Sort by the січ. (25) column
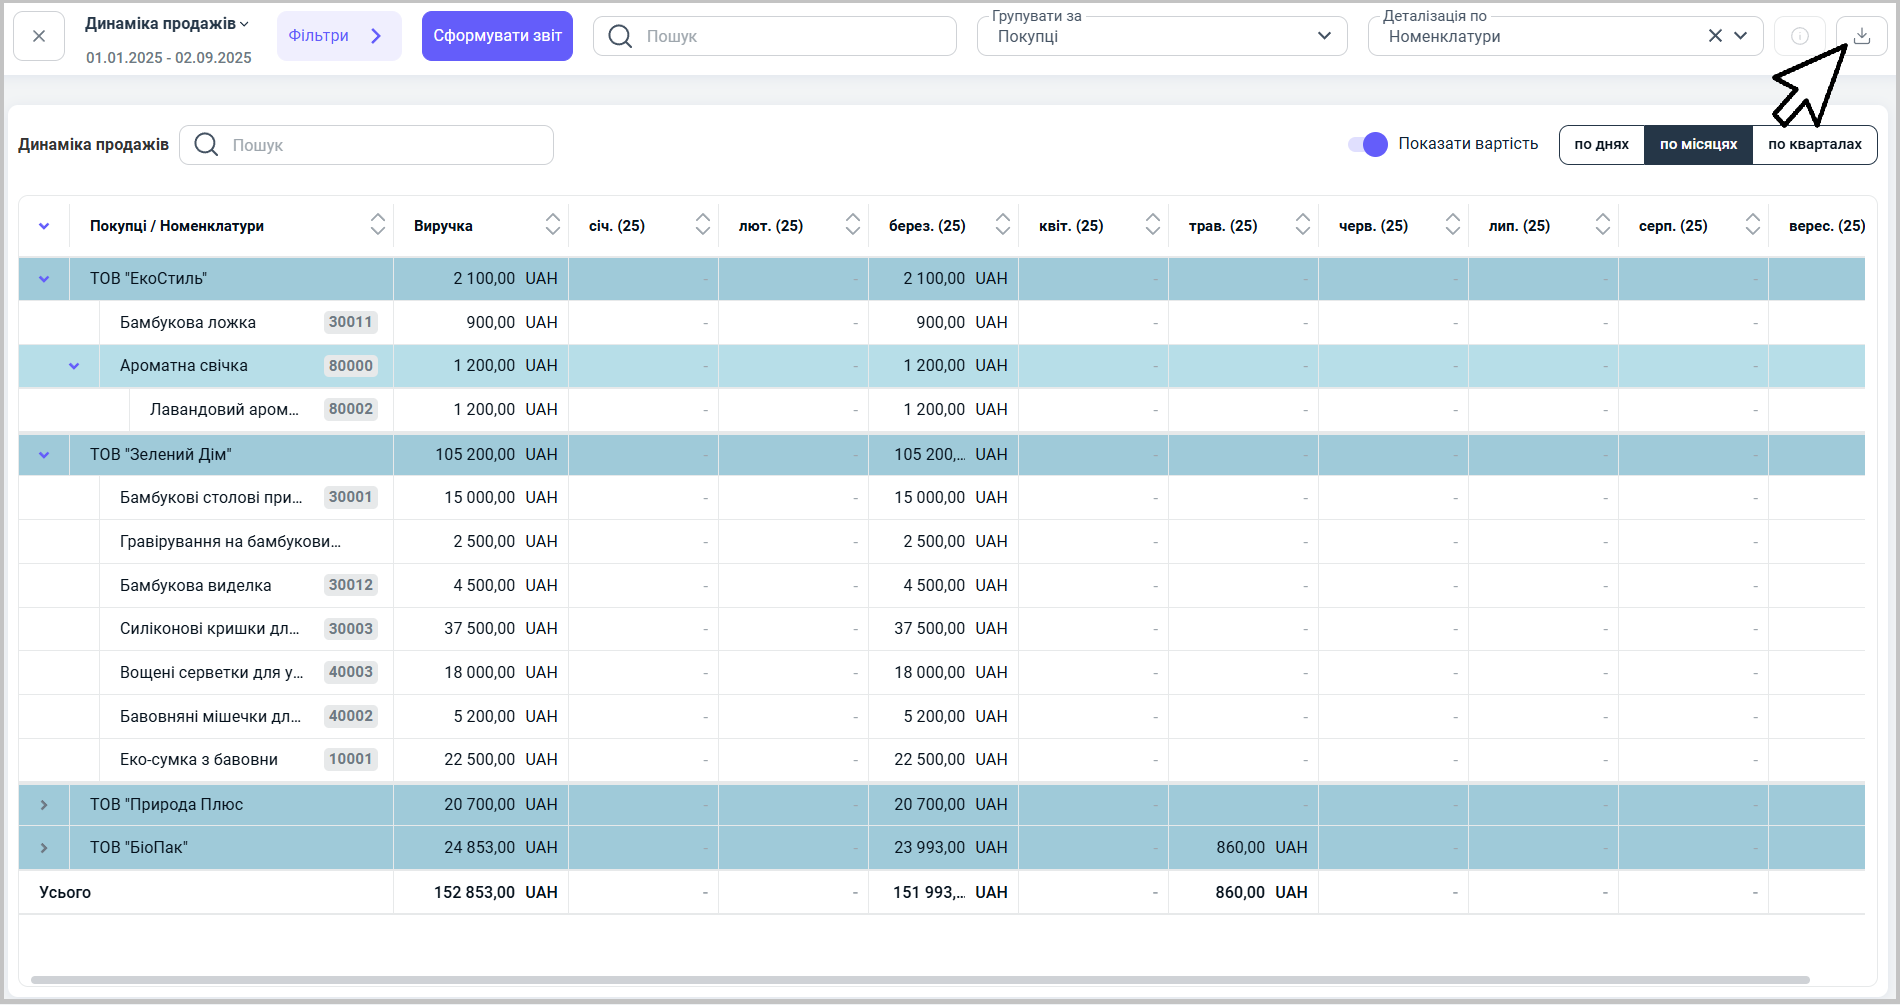The image size is (1900, 1005). tap(702, 225)
